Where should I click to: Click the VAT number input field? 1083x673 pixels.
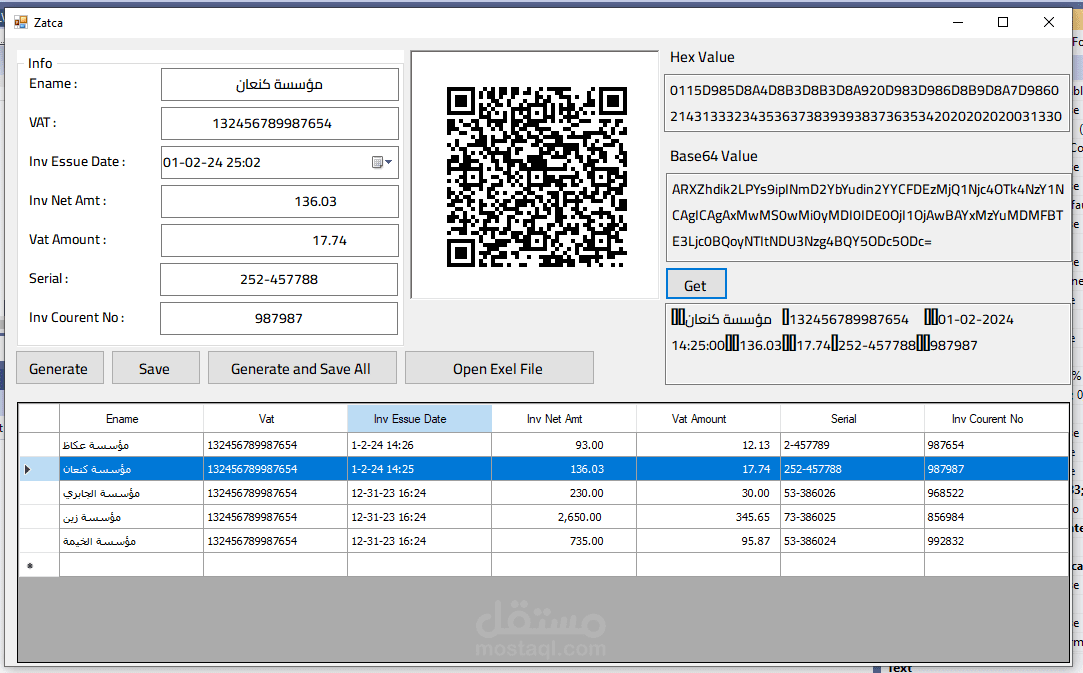pos(279,123)
